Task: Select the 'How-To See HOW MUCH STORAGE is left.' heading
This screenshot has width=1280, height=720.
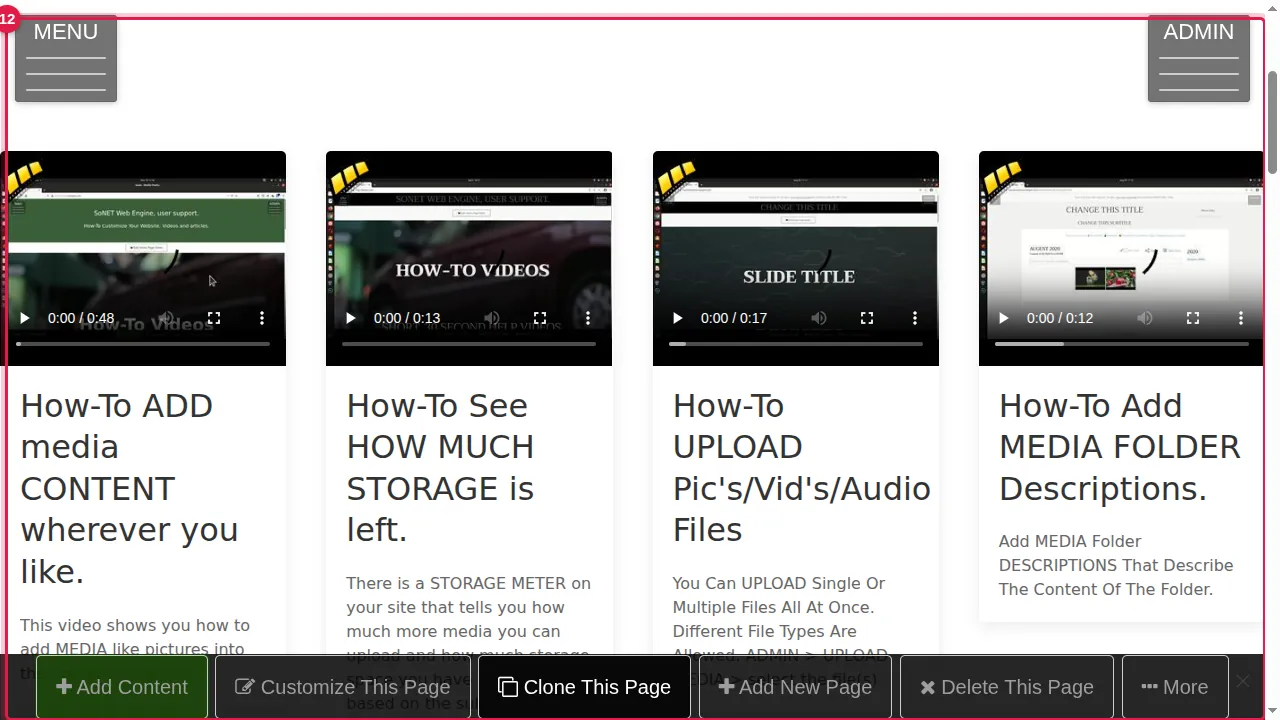Action: click(440, 467)
